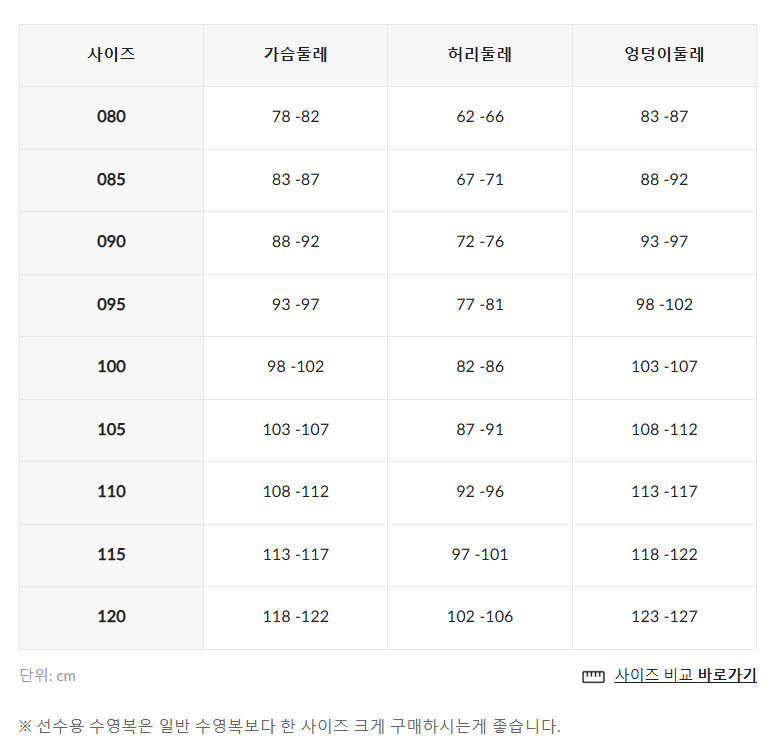Click the ruler icon beside size comparison
The height and width of the screenshot is (754, 770).
(593, 676)
